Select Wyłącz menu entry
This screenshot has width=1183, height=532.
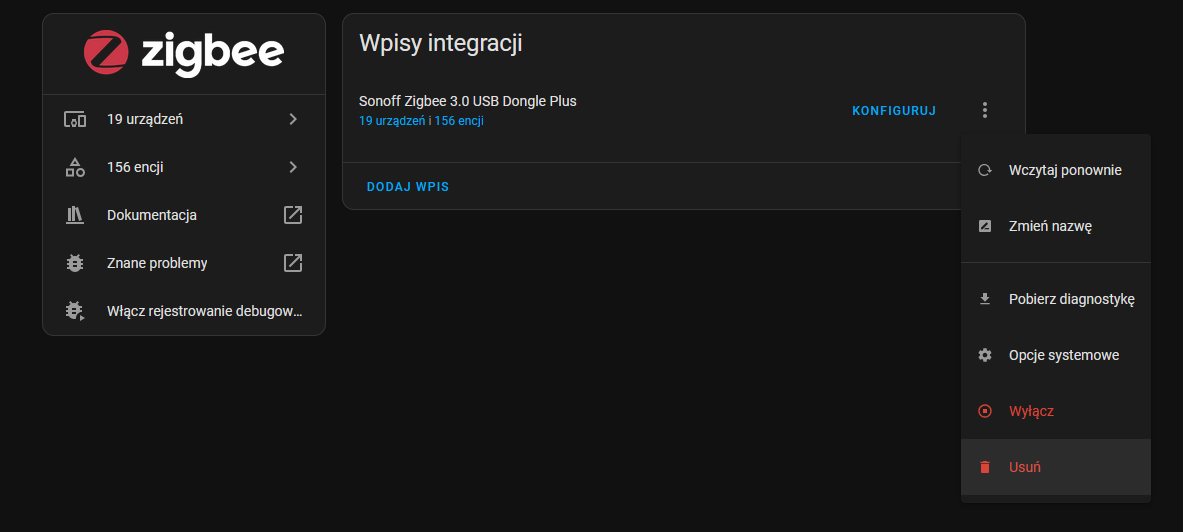1055,411
